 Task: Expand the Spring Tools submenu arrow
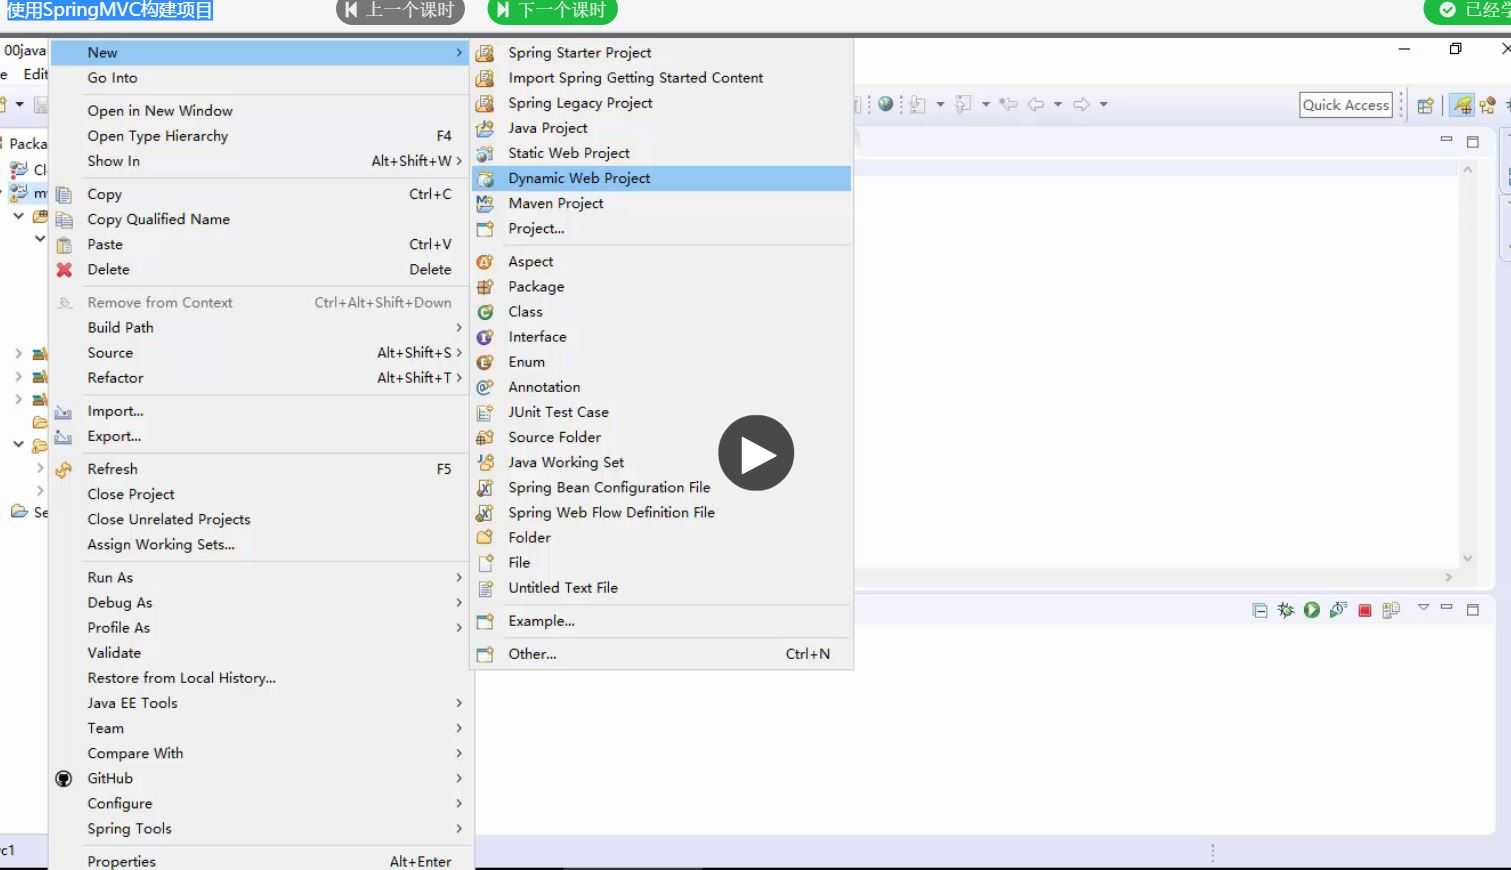pos(459,829)
